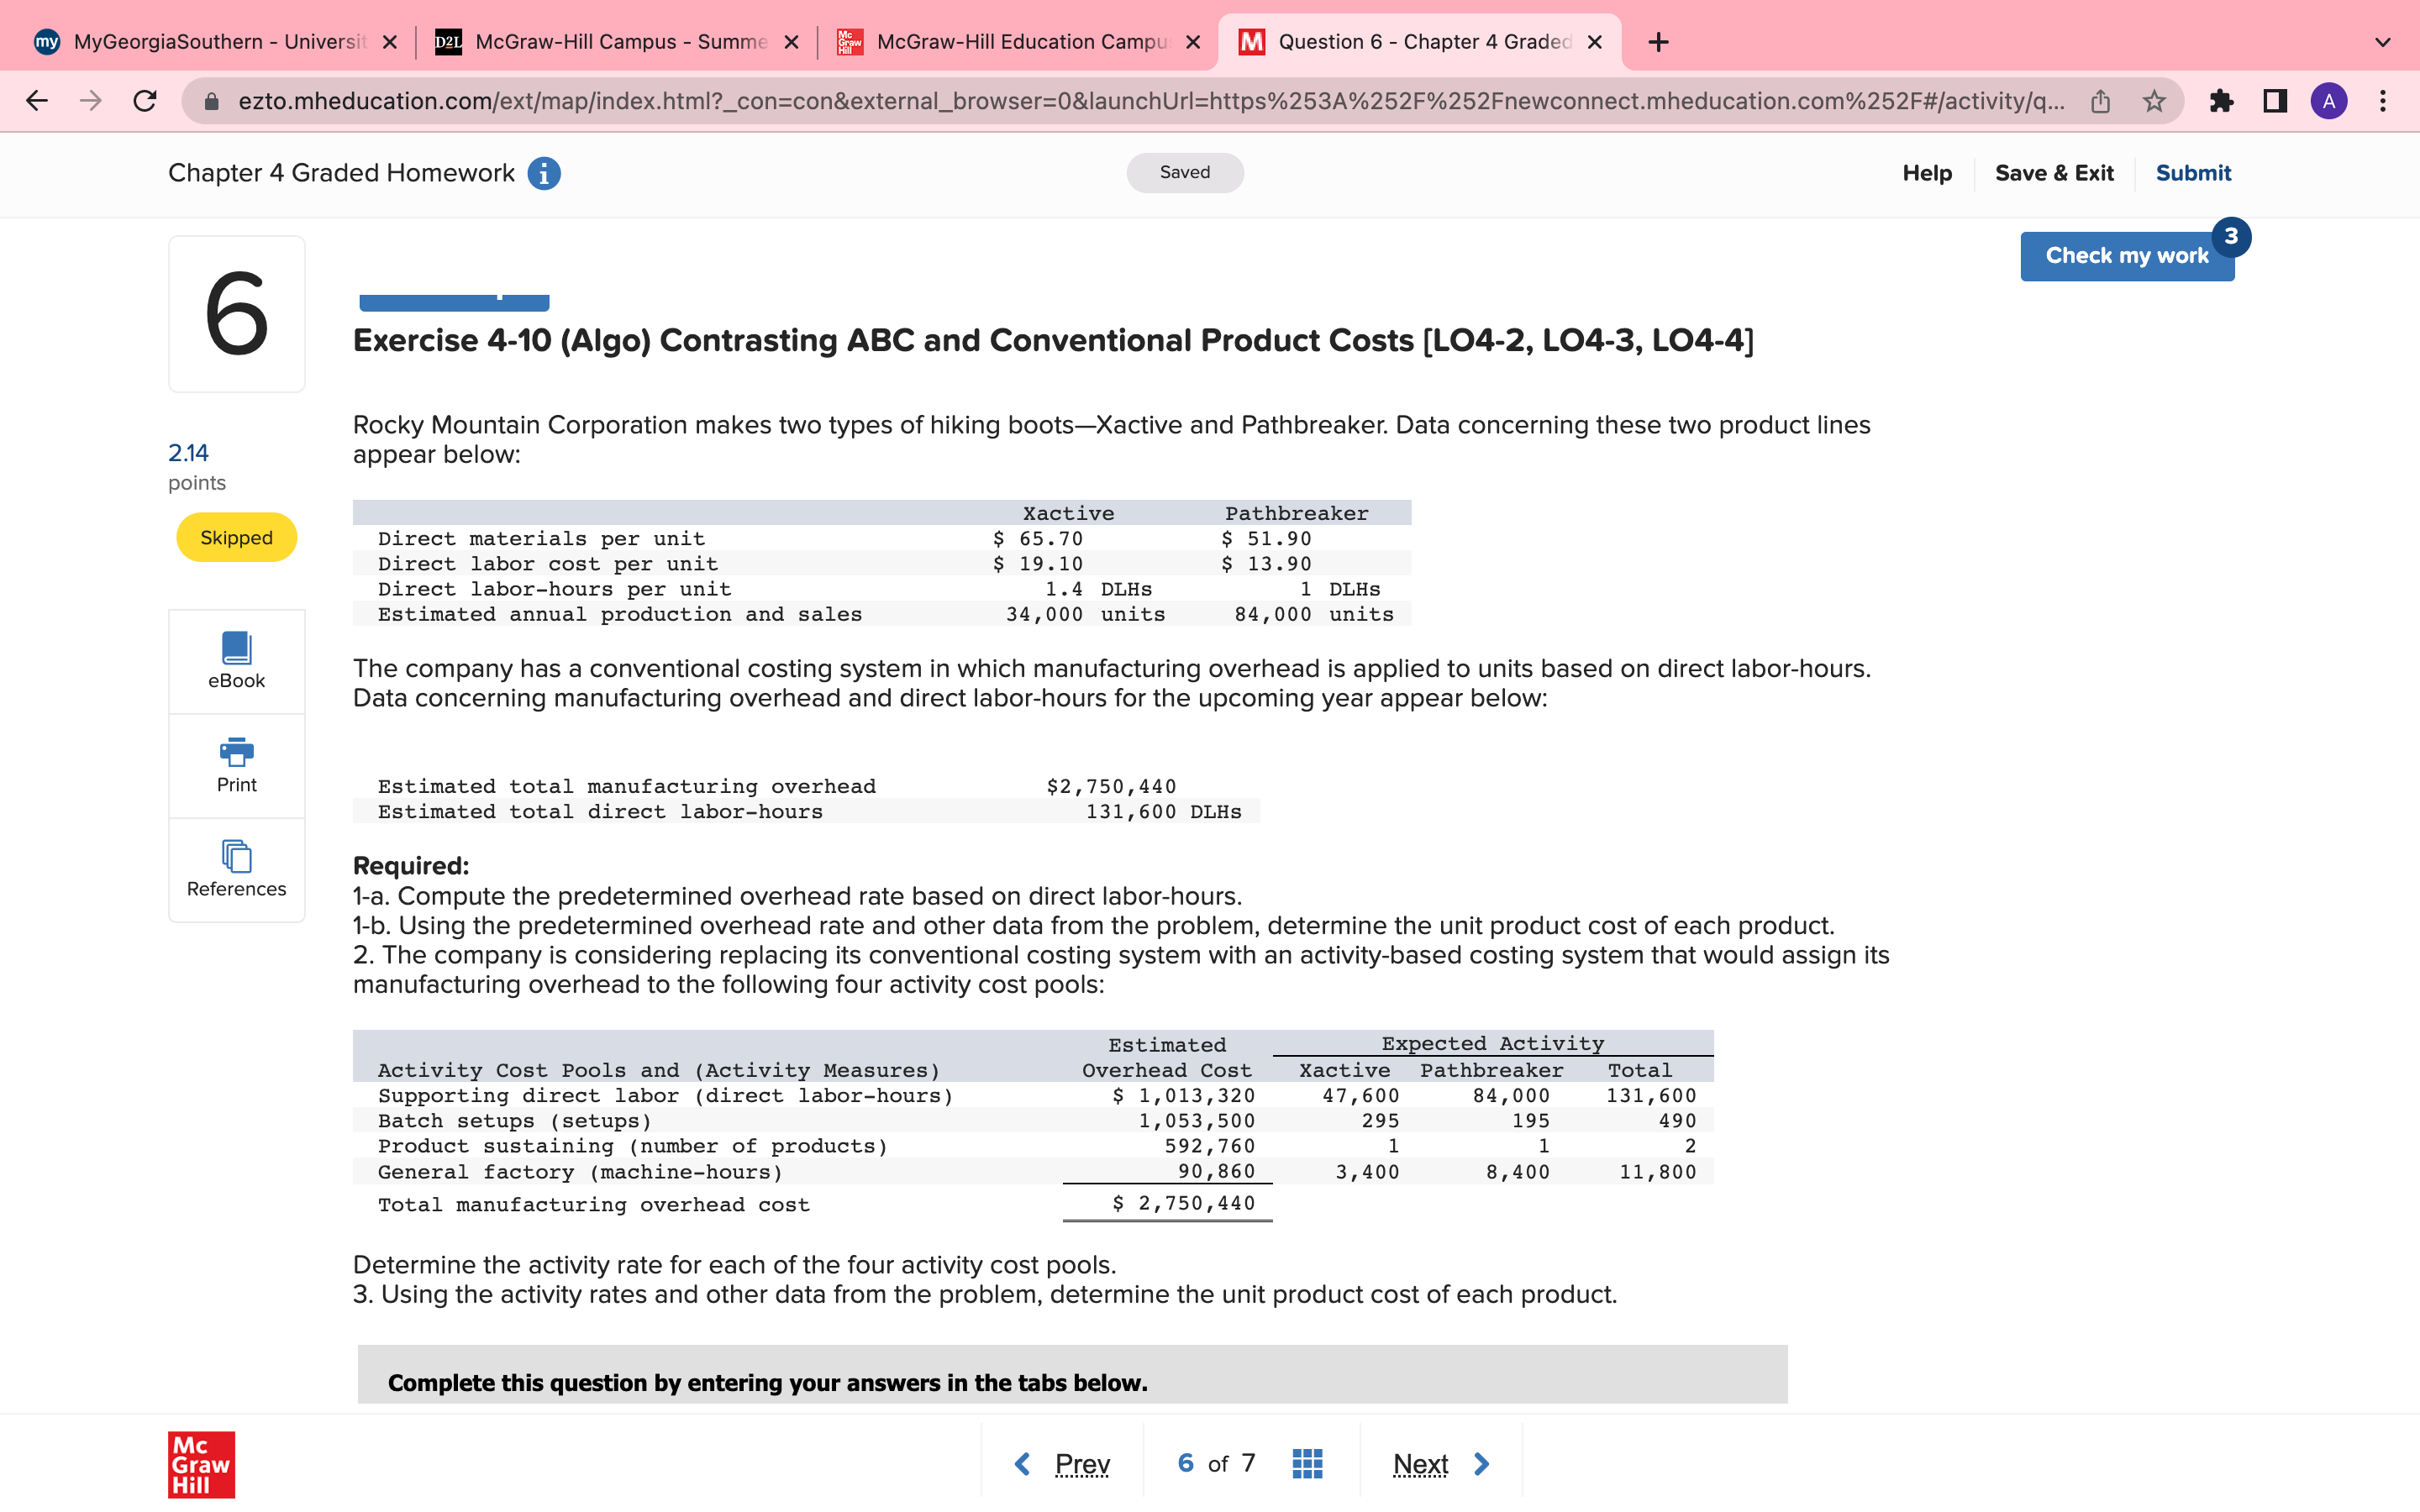Click the Submit link
2420x1512 pixels.
2192,173
